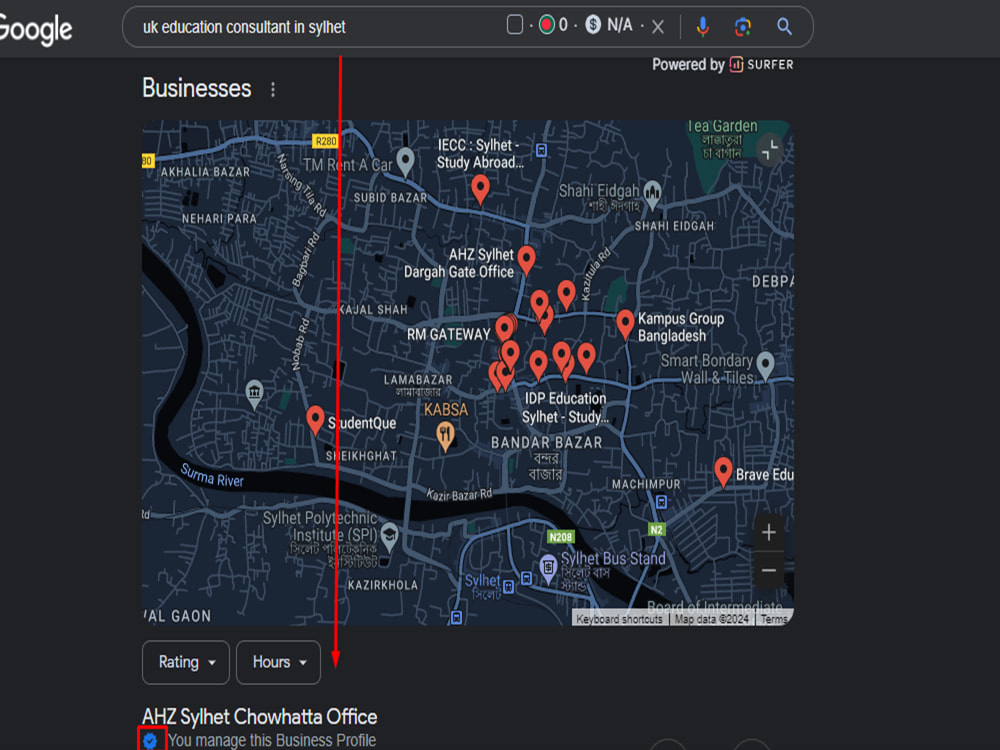Click the Brave Edu map pin

pos(723,471)
